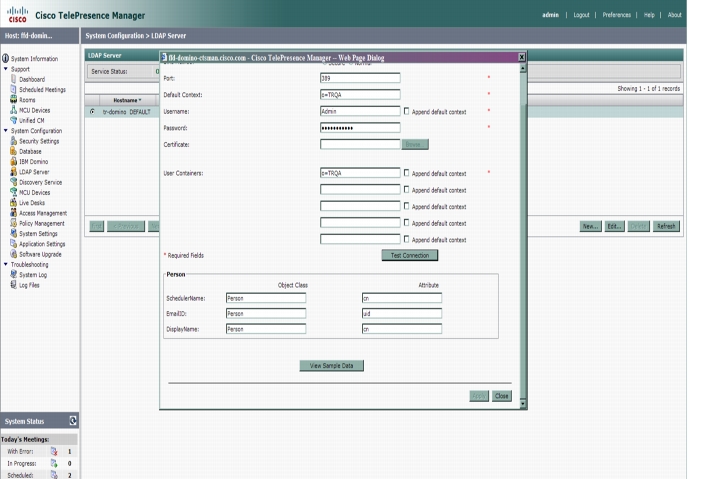Click the IBM Domino icon
Screen dimensions: 701x479
pyautogui.click(x=13, y=161)
